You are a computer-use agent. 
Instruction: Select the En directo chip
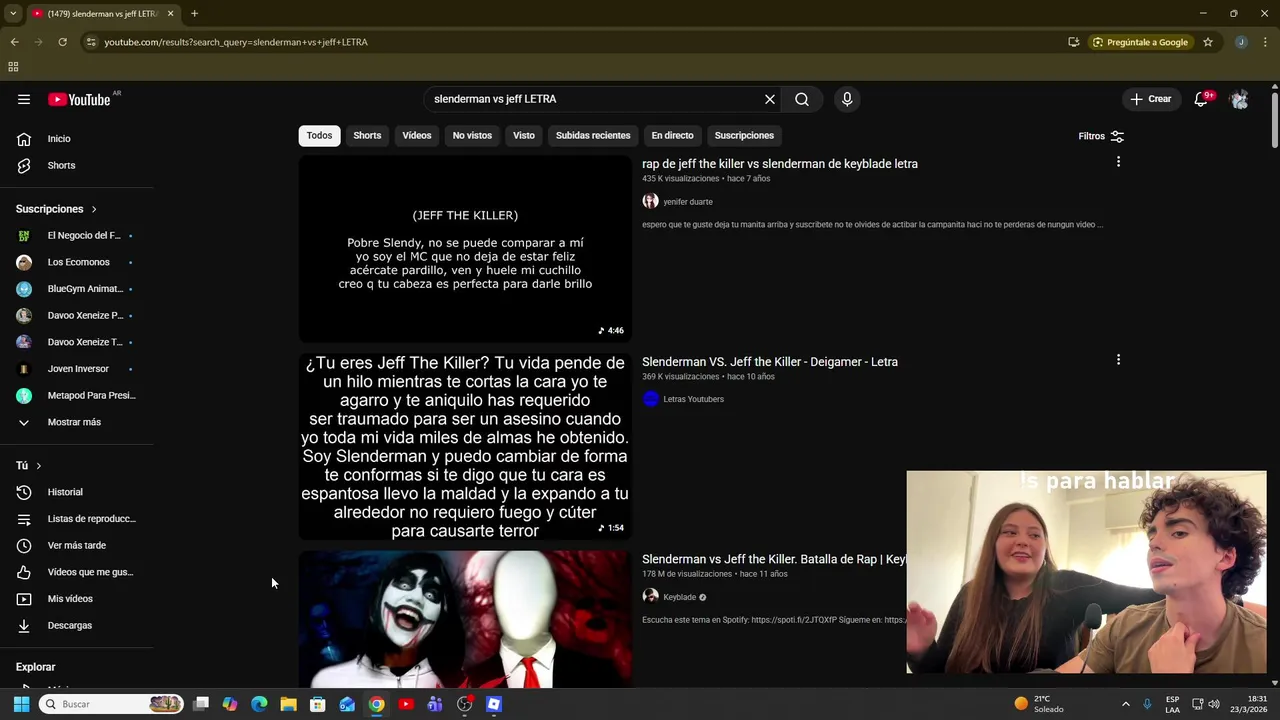pos(672,135)
